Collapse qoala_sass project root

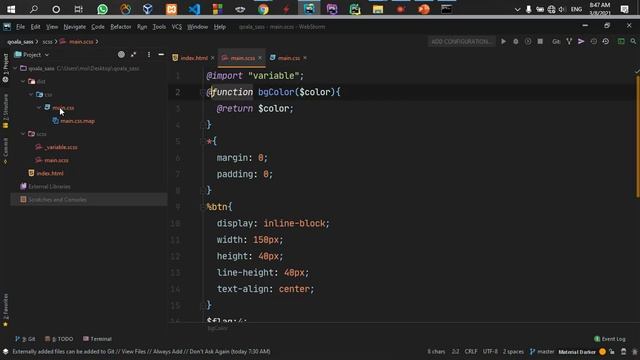pyautogui.click(x=16, y=69)
